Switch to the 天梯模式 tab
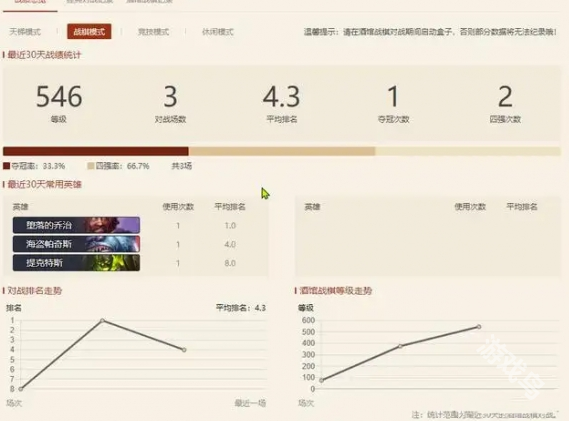 click(x=25, y=32)
